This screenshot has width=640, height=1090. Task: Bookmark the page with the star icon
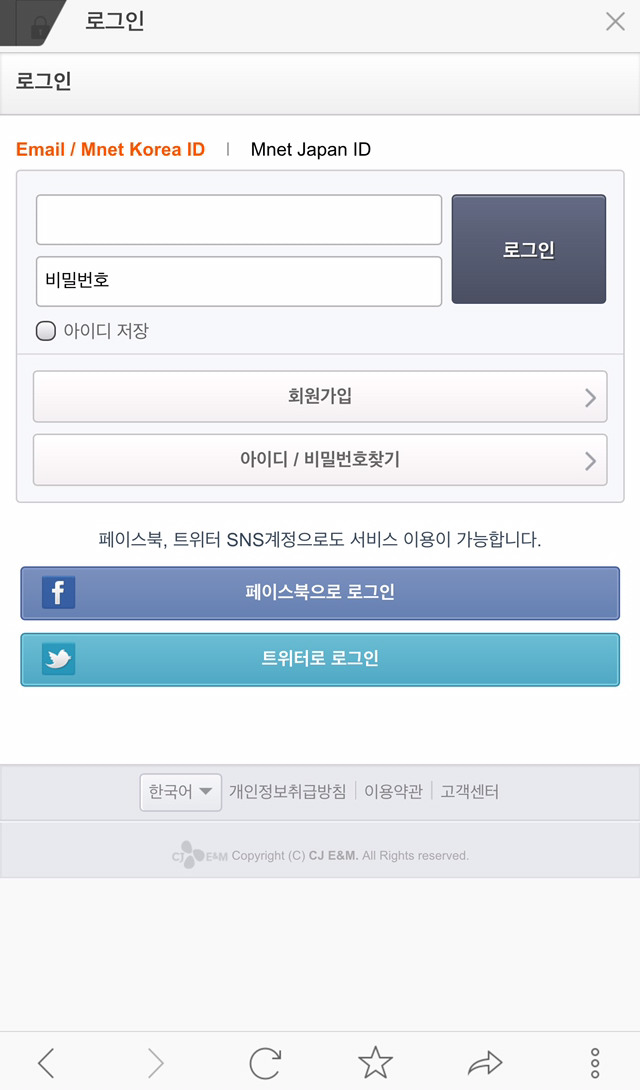[x=375, y=1062]
